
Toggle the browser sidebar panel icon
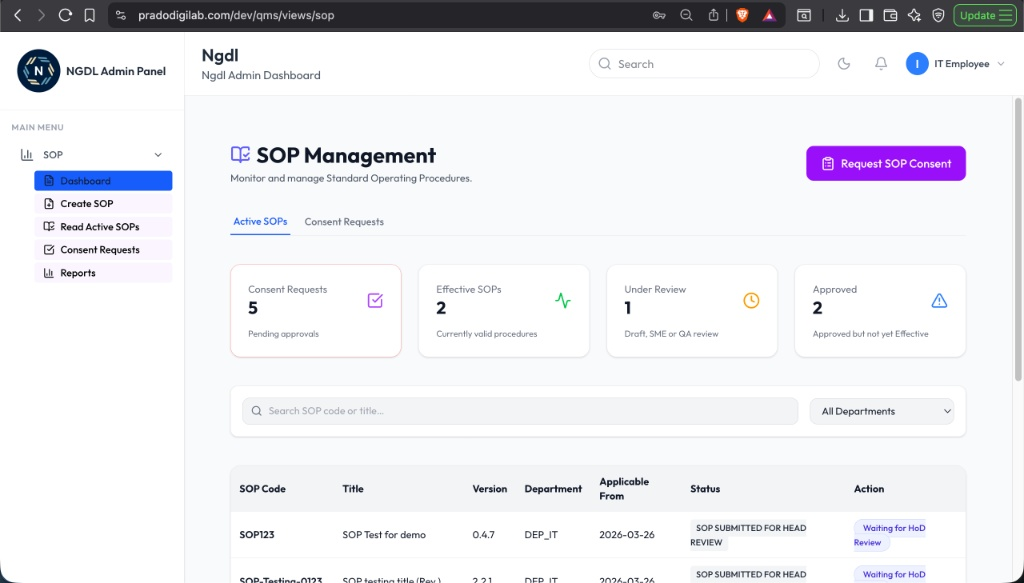coord(867,15)
